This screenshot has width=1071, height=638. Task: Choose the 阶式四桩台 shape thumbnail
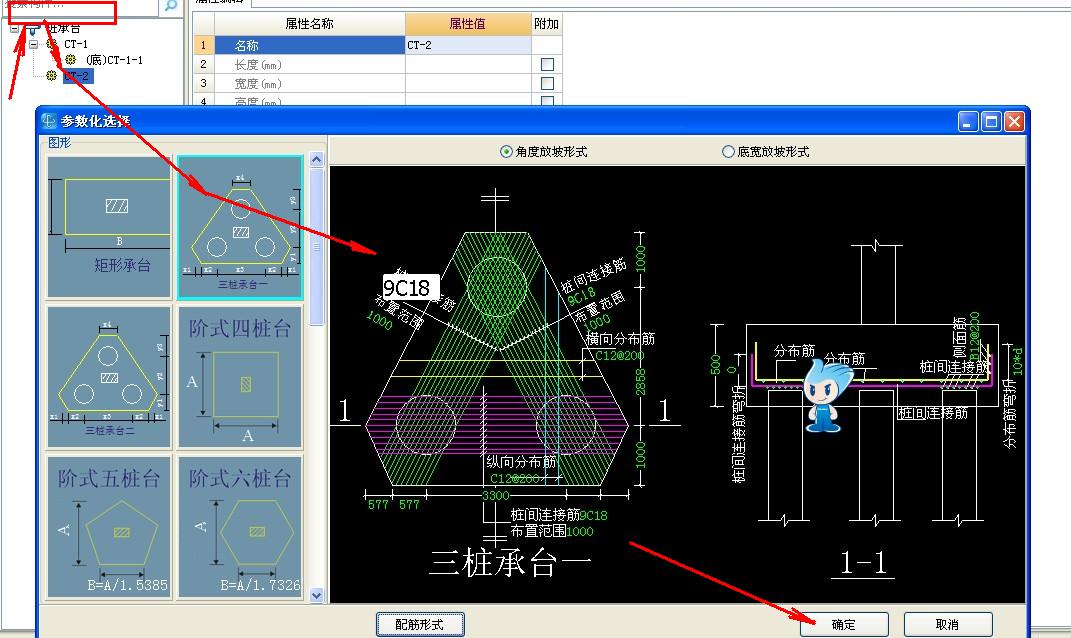240,376
